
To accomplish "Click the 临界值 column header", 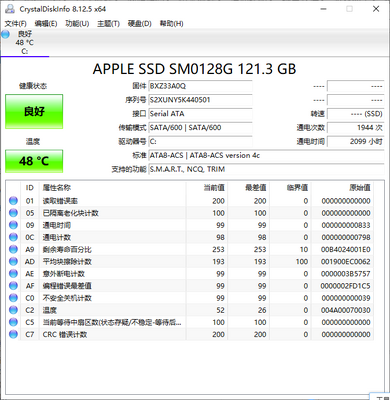I will click(290, 188).
